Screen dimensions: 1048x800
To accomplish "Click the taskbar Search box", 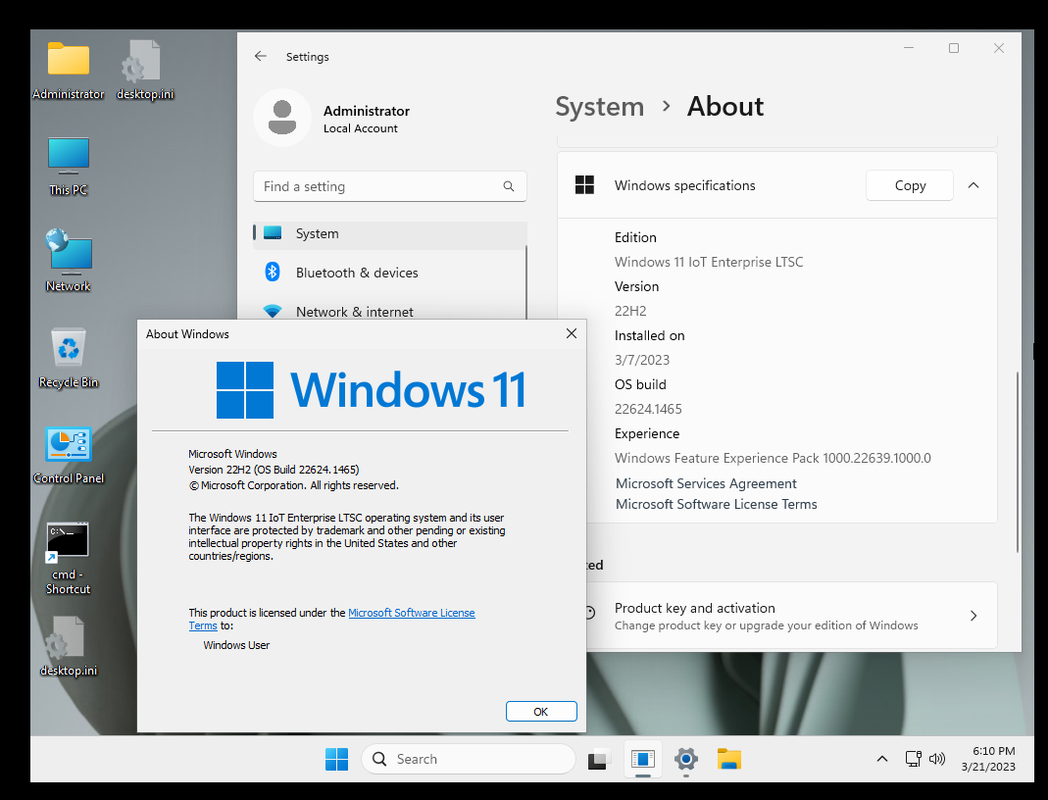I will [469, 759].
